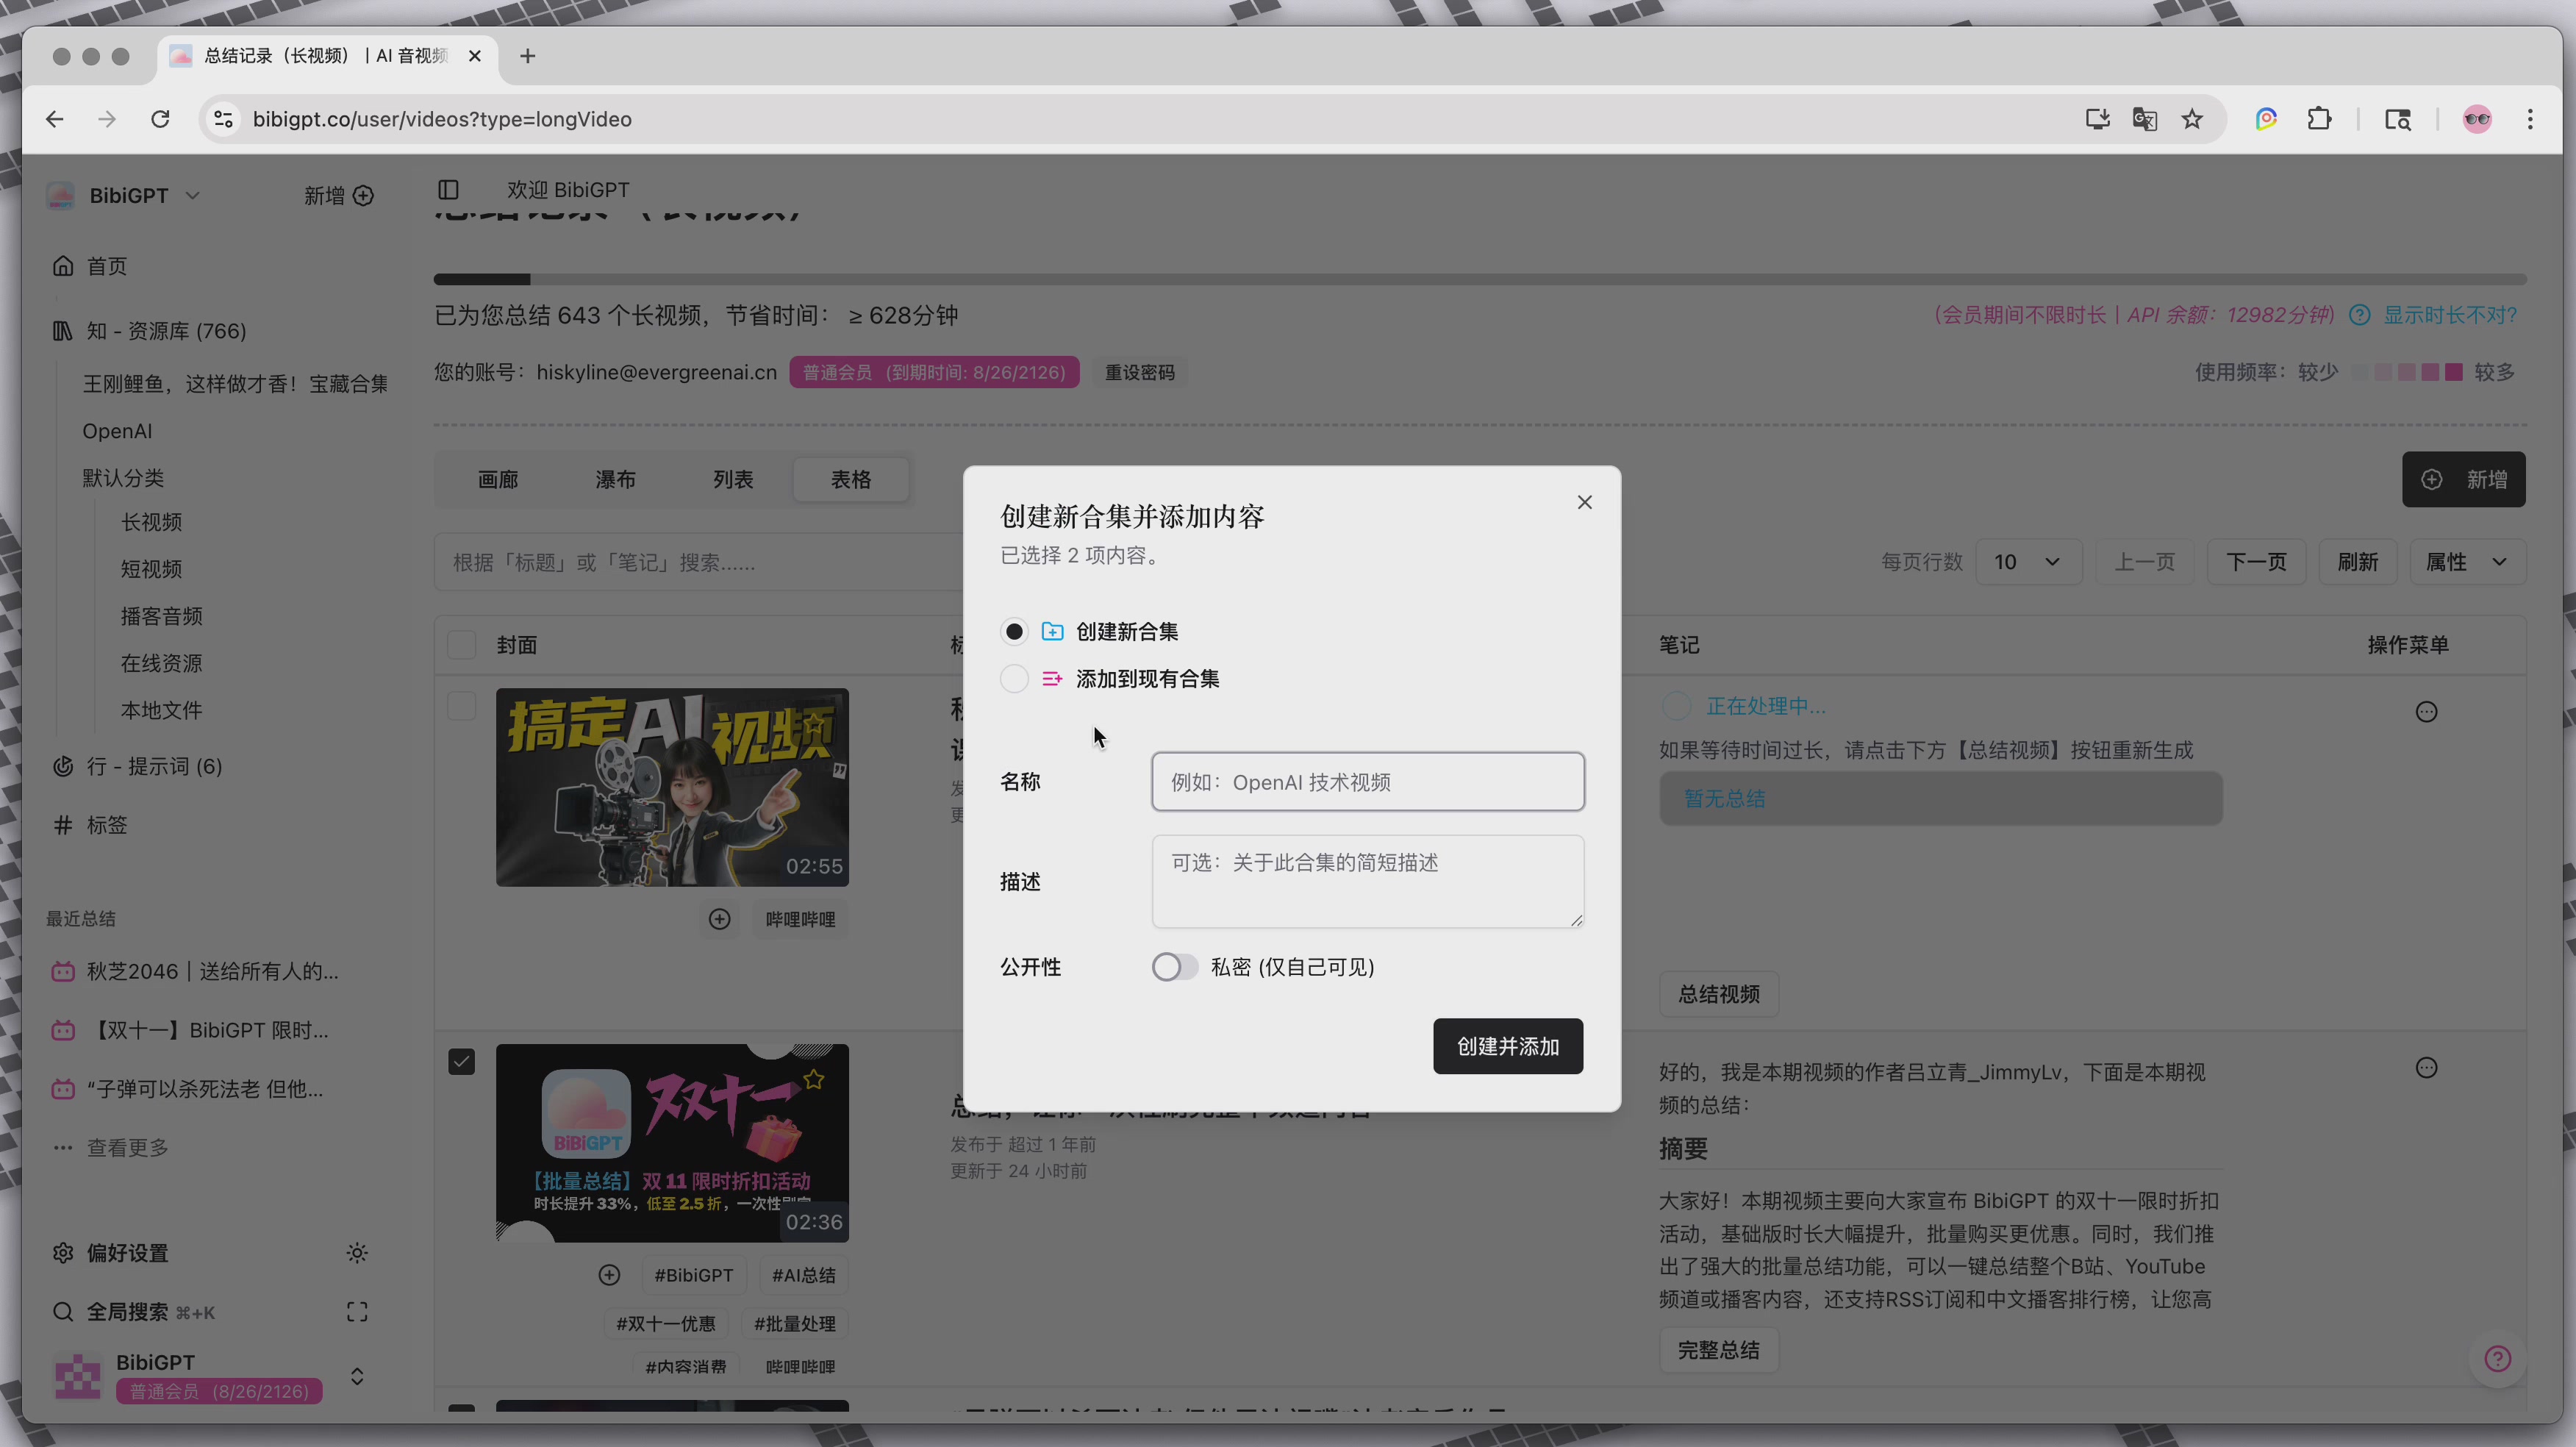Click the 名称 input field
Screen dimensions: 2576x1447
1367,782
